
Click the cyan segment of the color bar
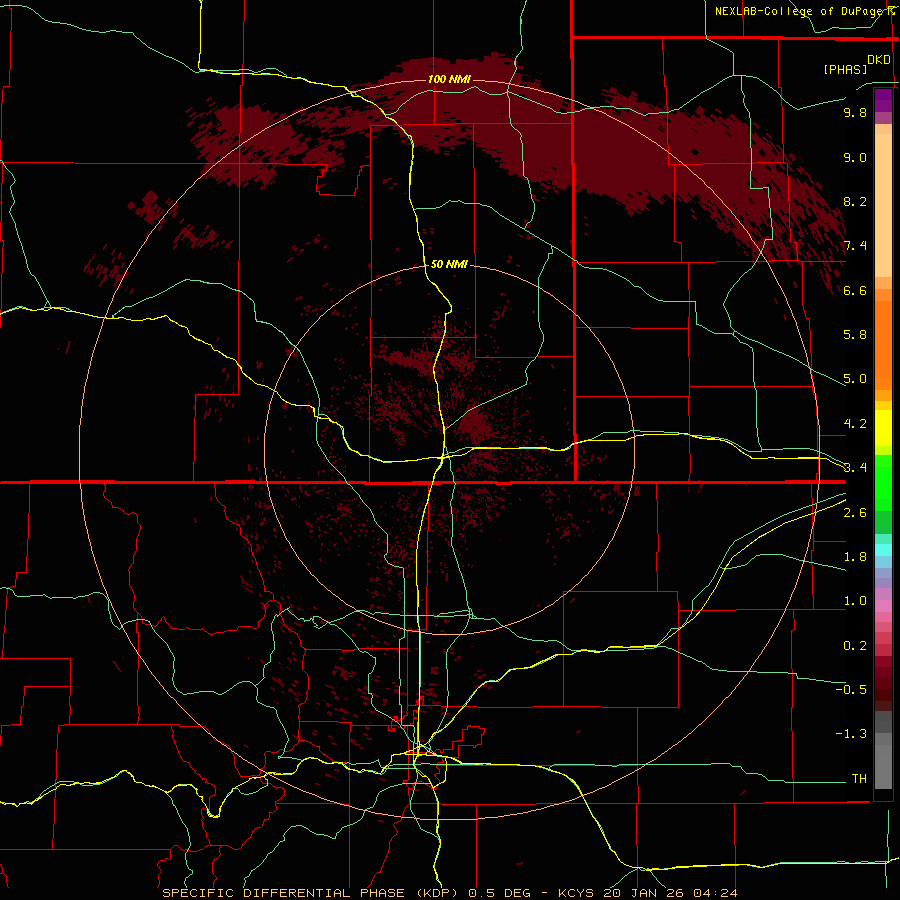click(x=883, y=550)
